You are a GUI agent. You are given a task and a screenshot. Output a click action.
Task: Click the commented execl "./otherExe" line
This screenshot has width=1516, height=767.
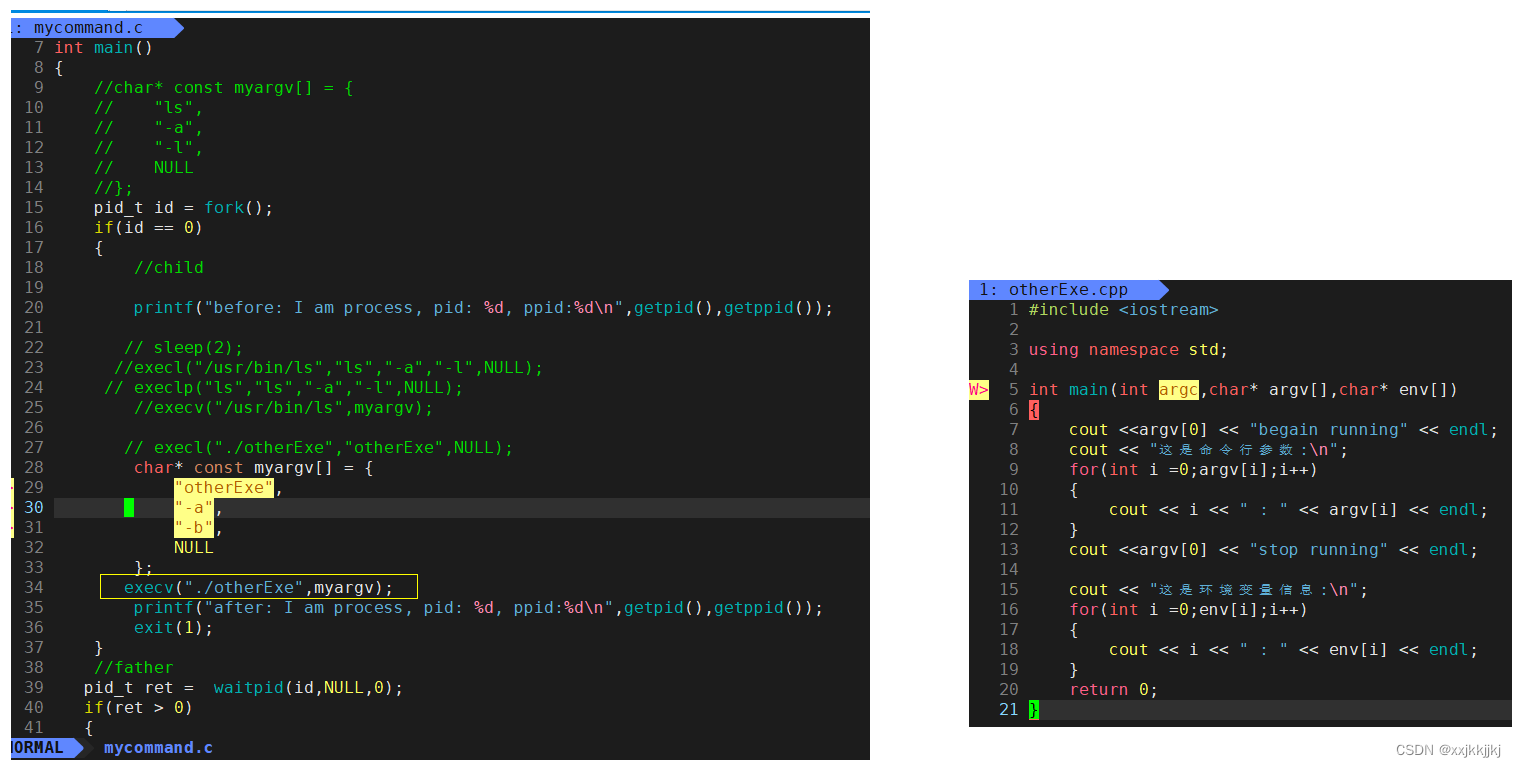pyautogui.click(x=318, y=447)
